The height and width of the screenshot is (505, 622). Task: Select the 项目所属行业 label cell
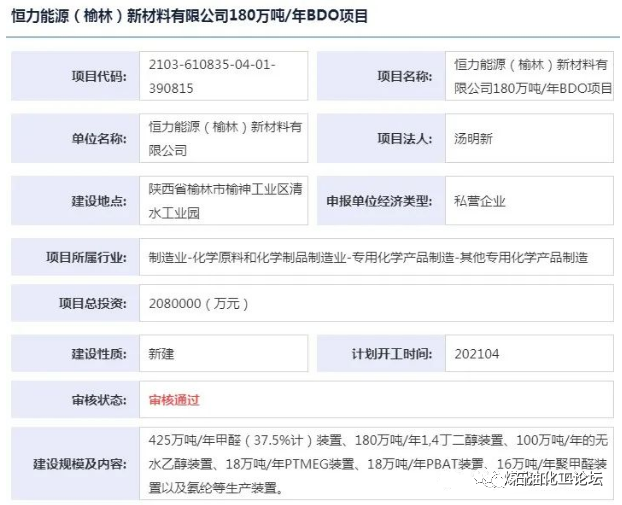pyautogui.click(x=75, y=257)
